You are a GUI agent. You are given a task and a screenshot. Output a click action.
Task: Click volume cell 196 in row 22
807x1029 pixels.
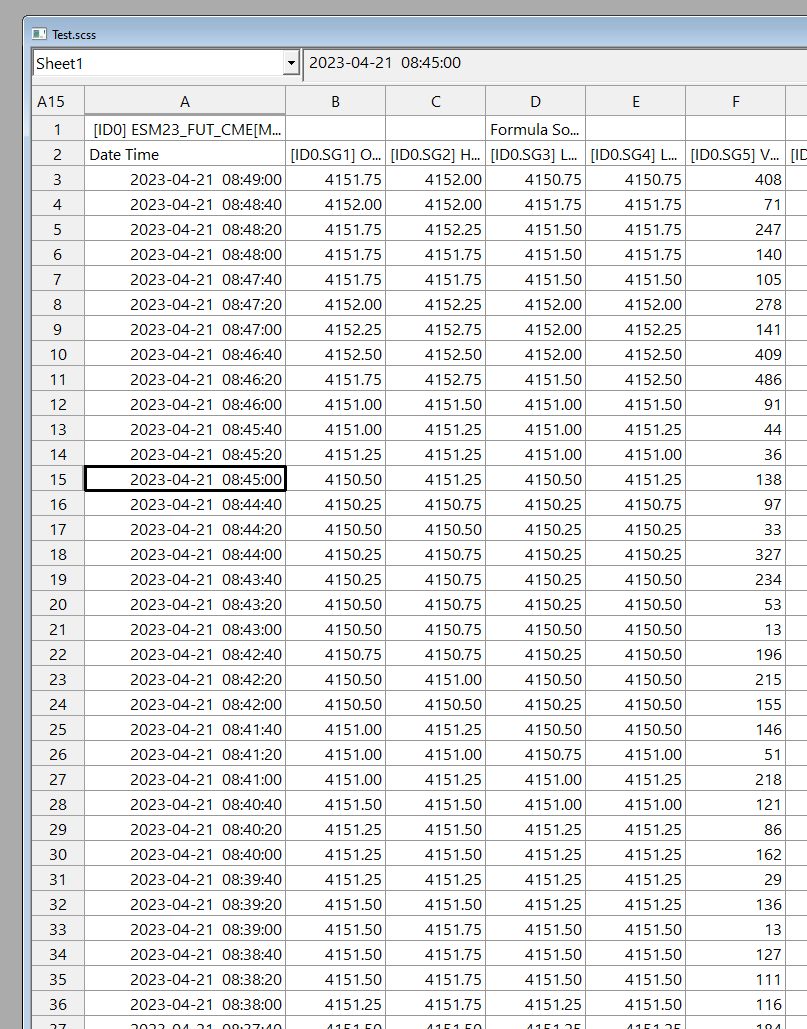pyautogui.click(x=735, y=654)
